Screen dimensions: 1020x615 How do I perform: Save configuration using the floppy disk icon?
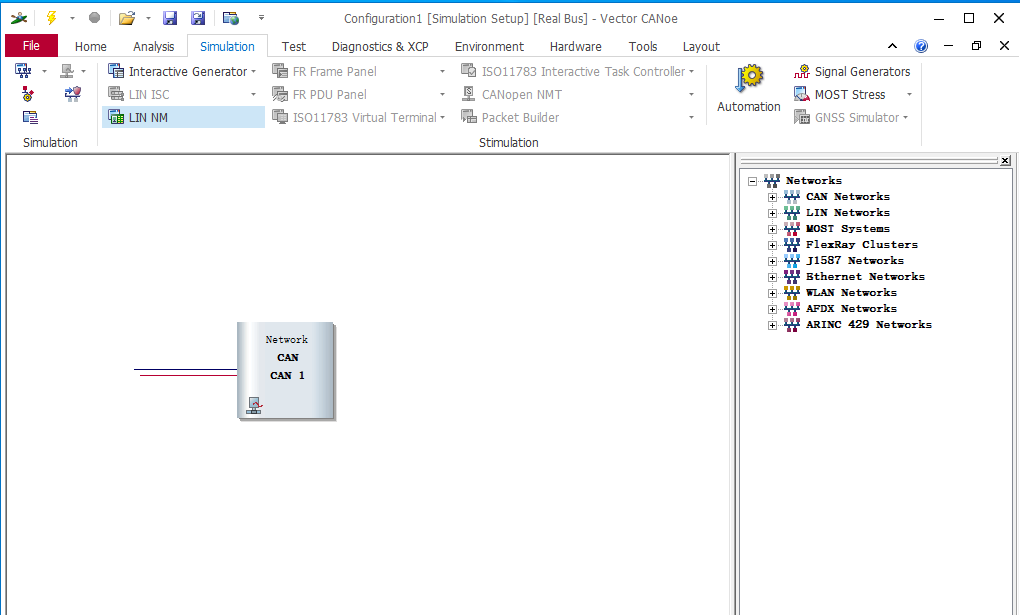[x=170, y=18]
